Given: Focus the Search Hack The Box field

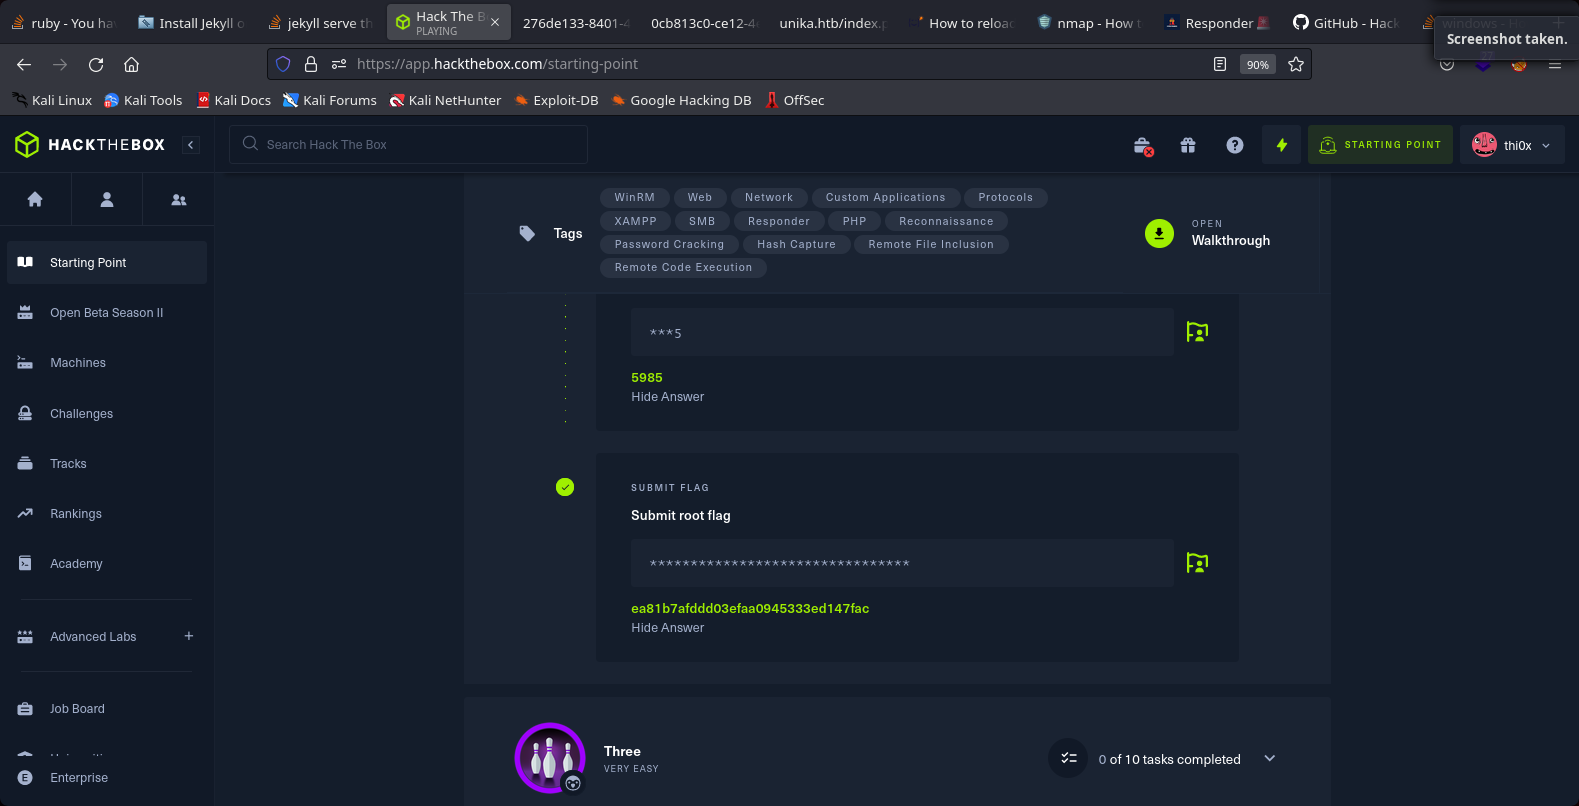Looking at the screenshot, I should click(408, 144).
